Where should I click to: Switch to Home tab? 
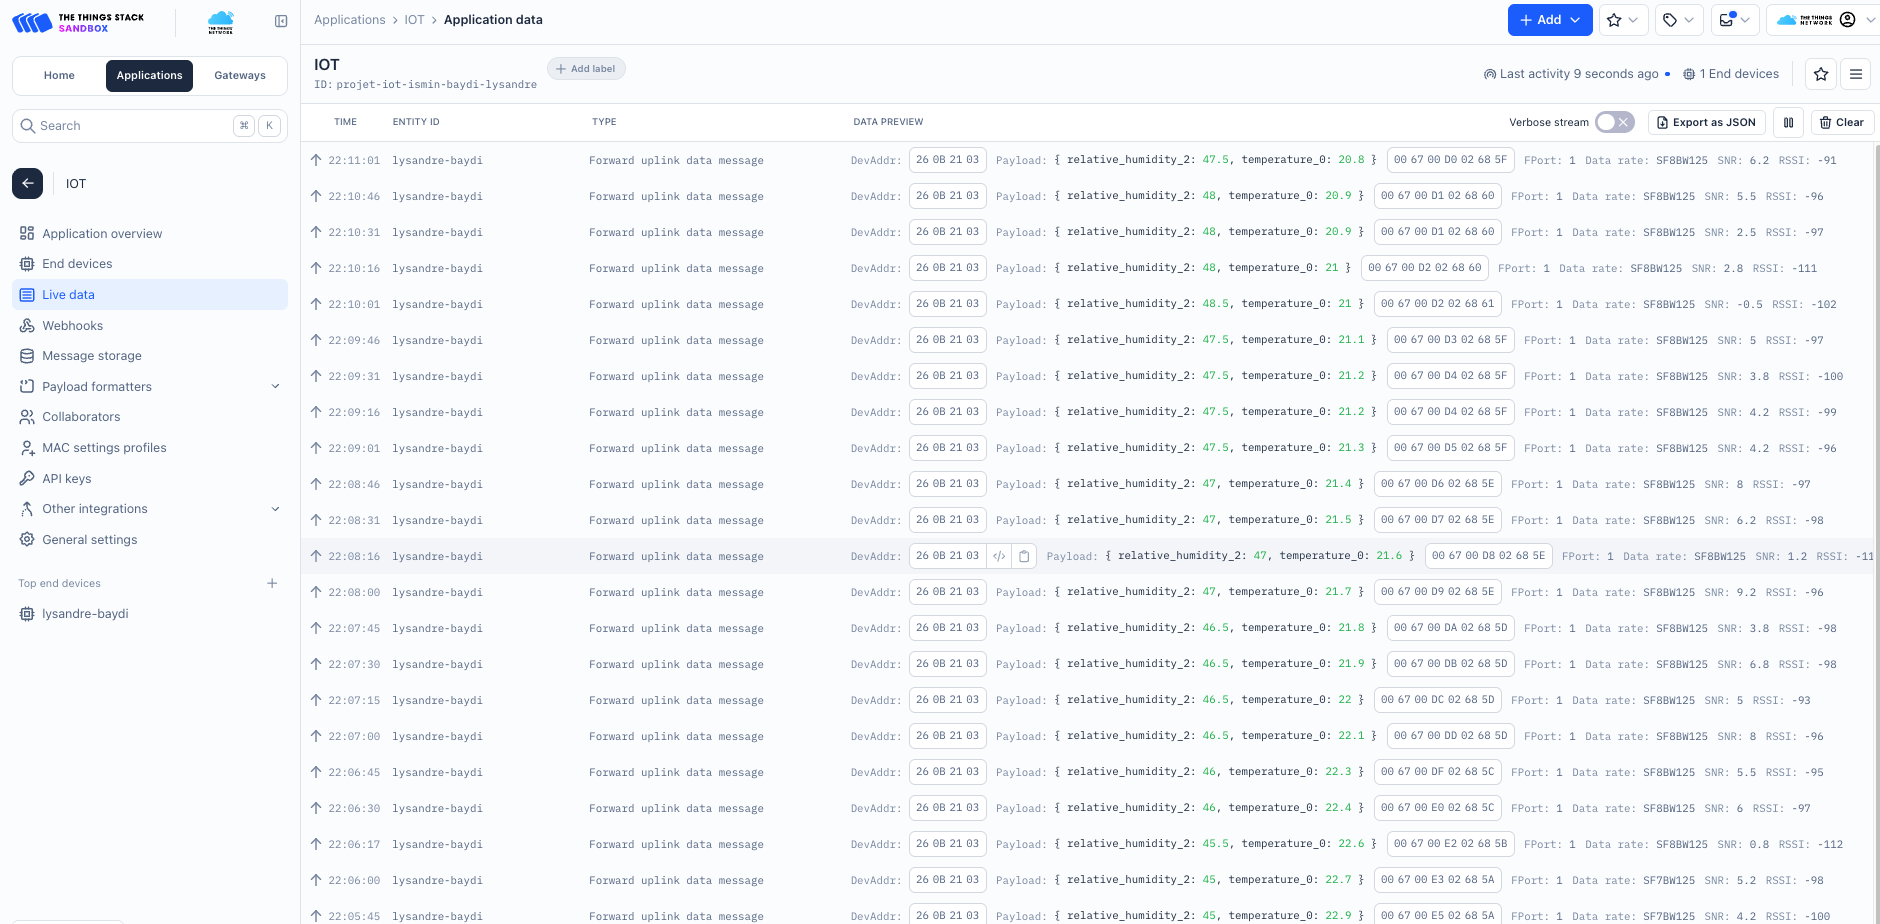pos(59,75)
